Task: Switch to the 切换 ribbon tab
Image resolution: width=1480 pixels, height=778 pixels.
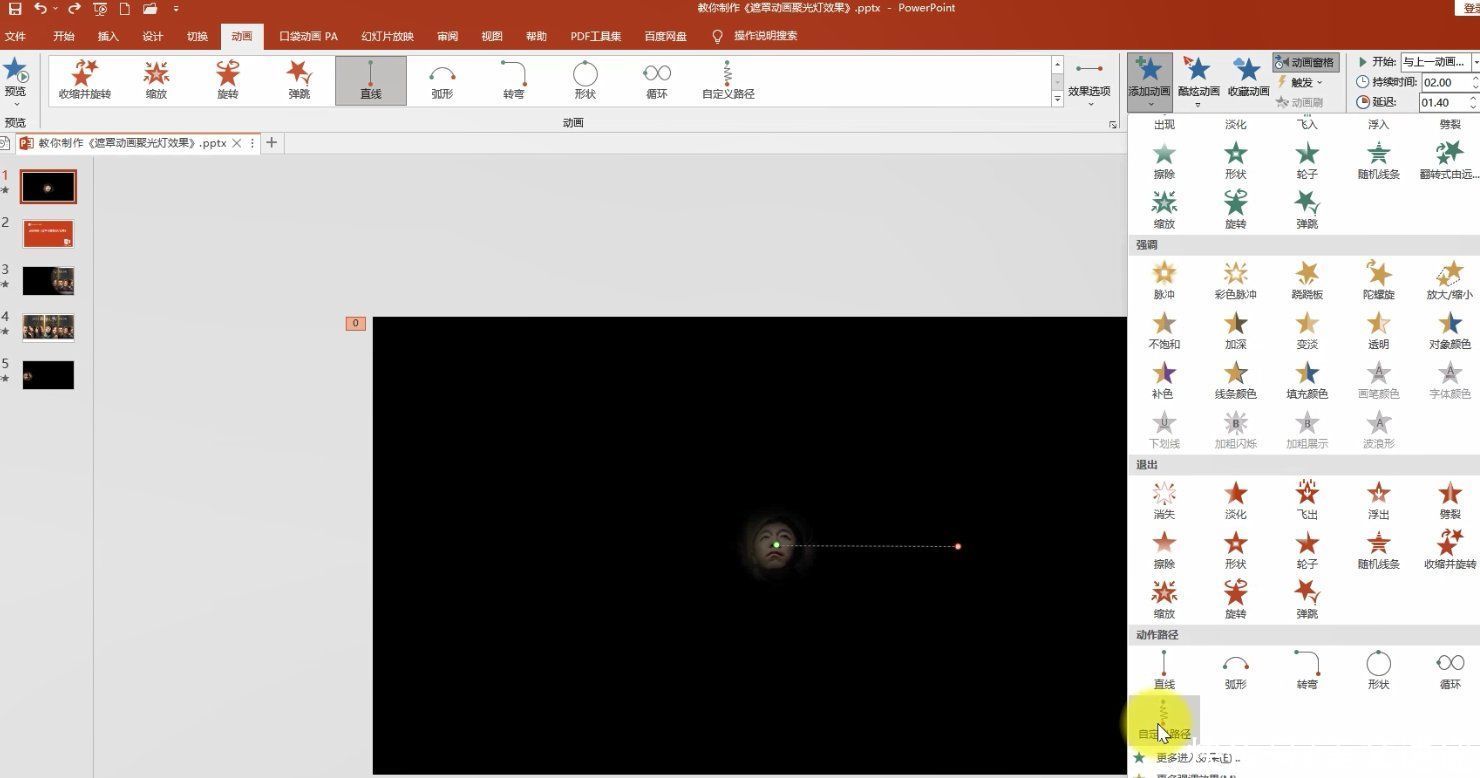Action: (x=197, y=36)
